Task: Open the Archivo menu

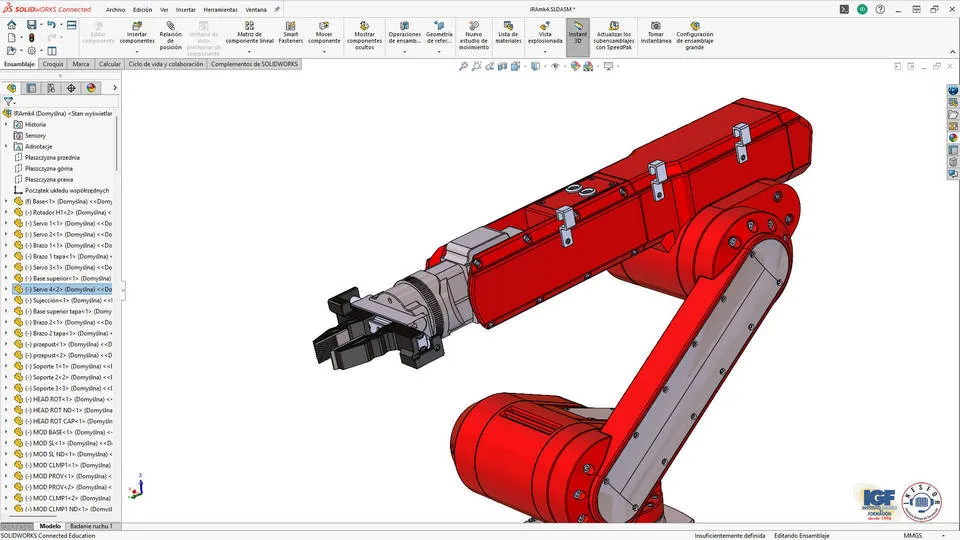Action: coord(115,10)
